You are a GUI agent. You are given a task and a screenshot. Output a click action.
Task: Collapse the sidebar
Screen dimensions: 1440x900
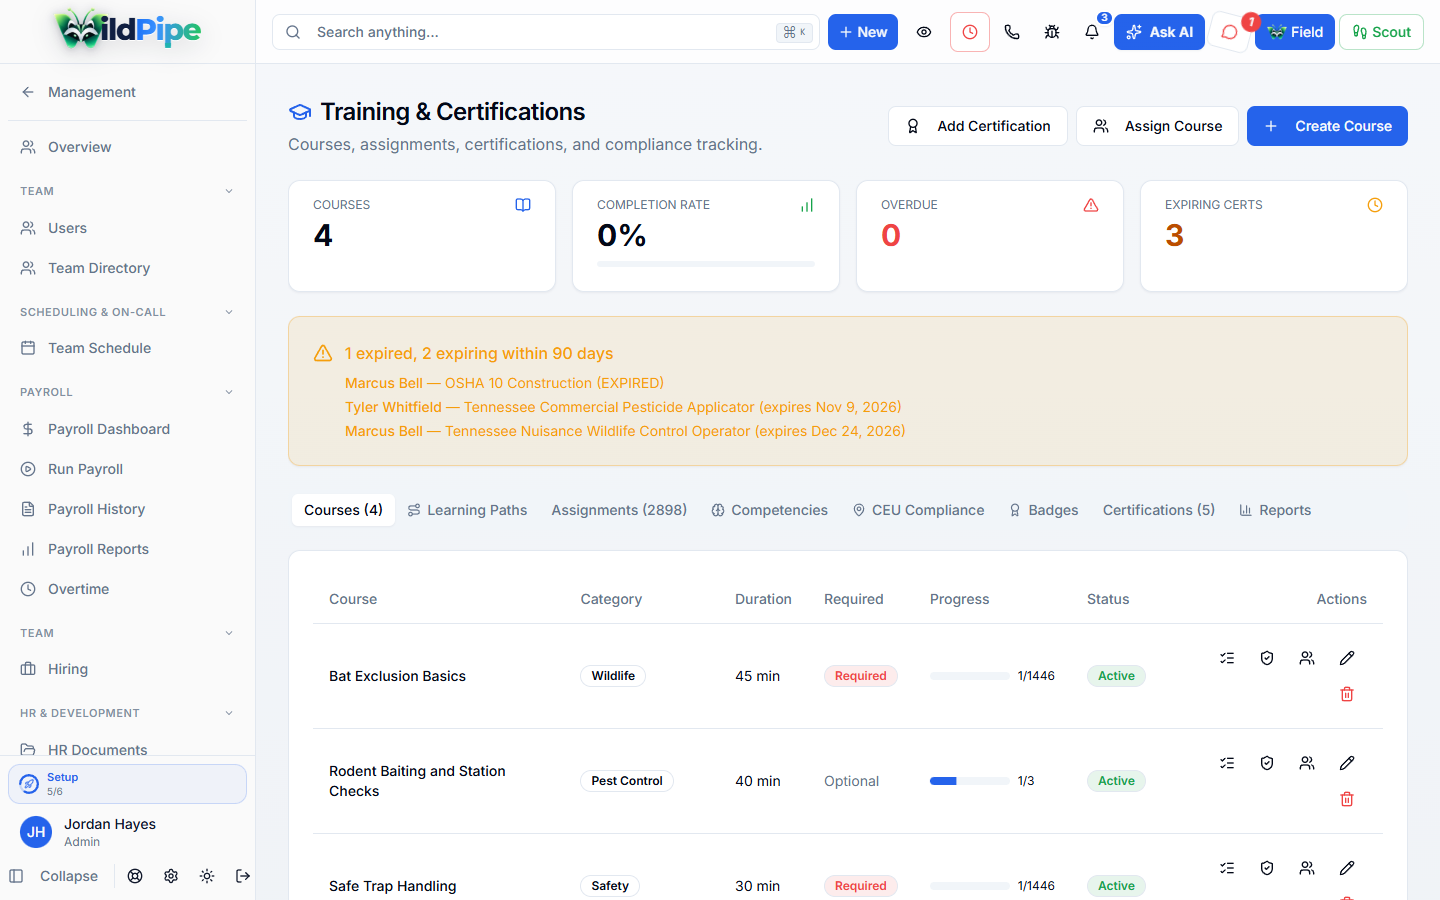(x=54, y=876)
